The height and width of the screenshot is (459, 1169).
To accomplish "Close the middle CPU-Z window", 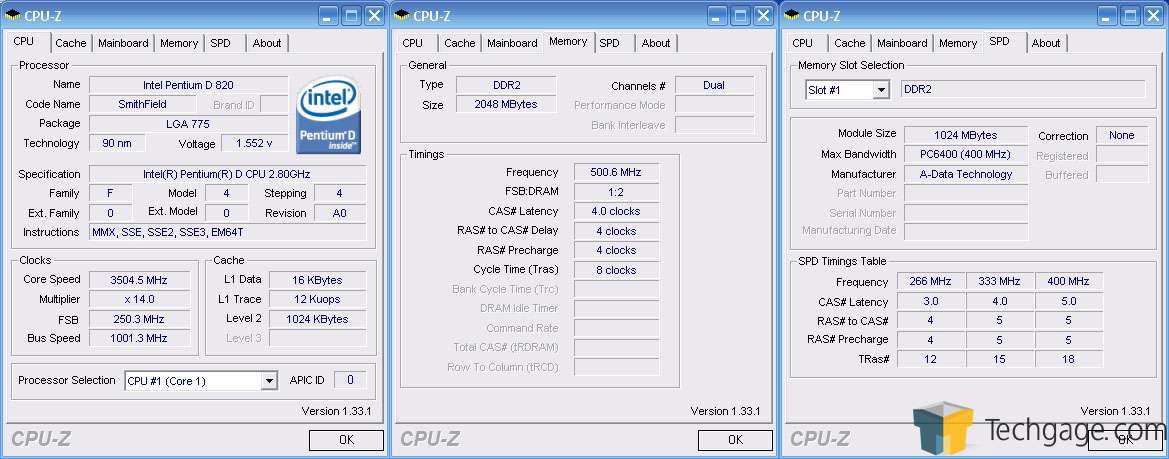I will (764, 15).
